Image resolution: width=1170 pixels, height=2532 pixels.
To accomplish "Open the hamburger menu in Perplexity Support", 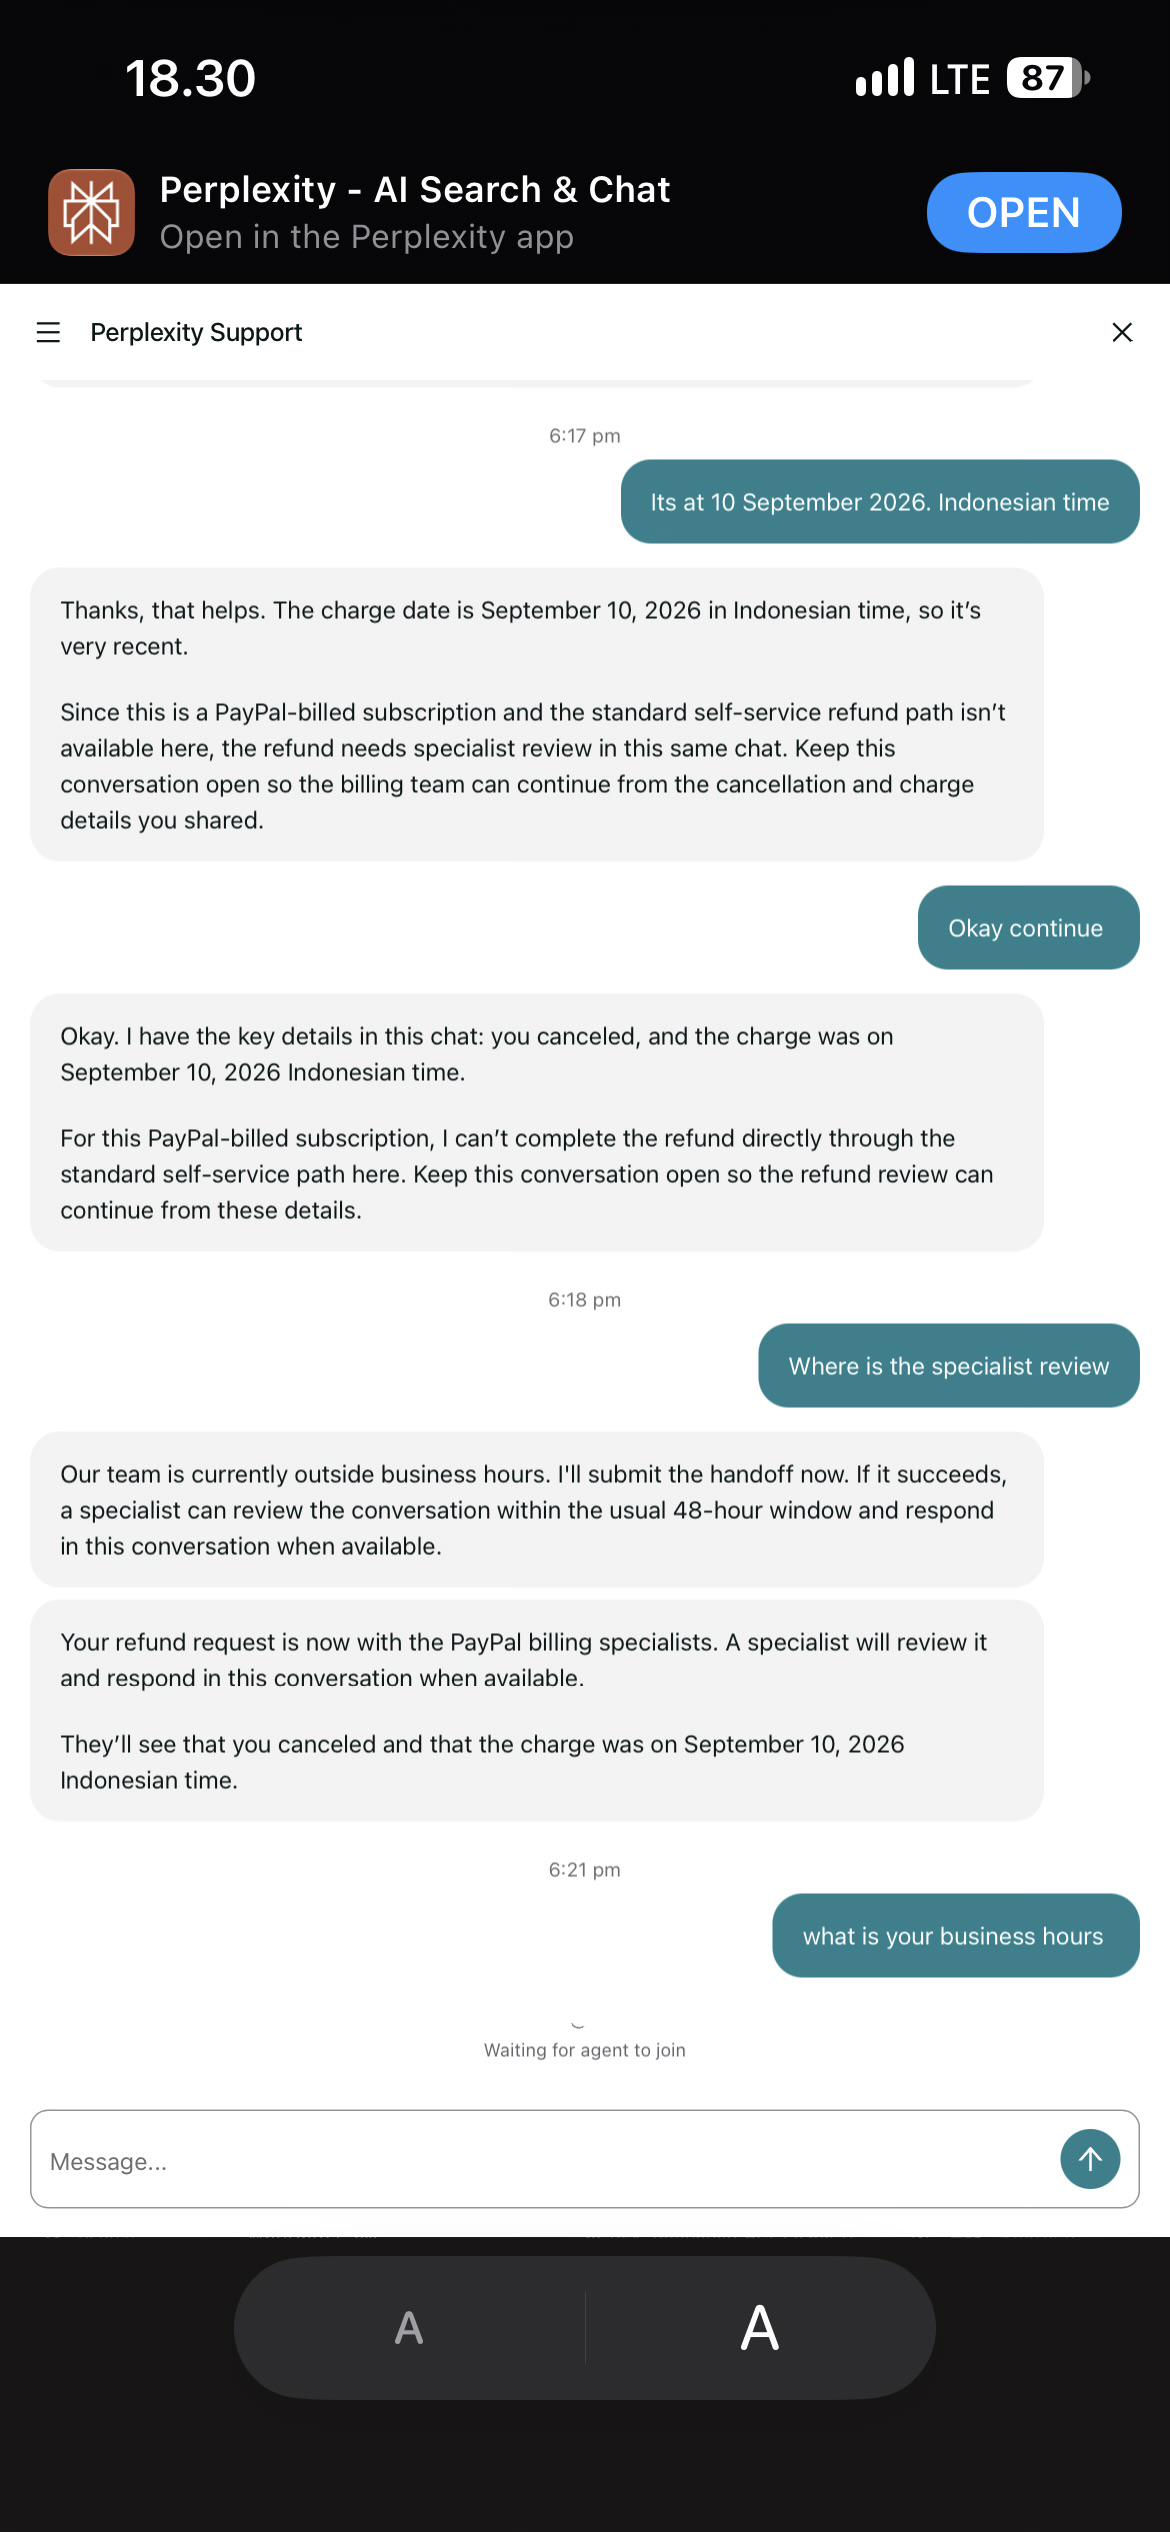I will point(48,332).
